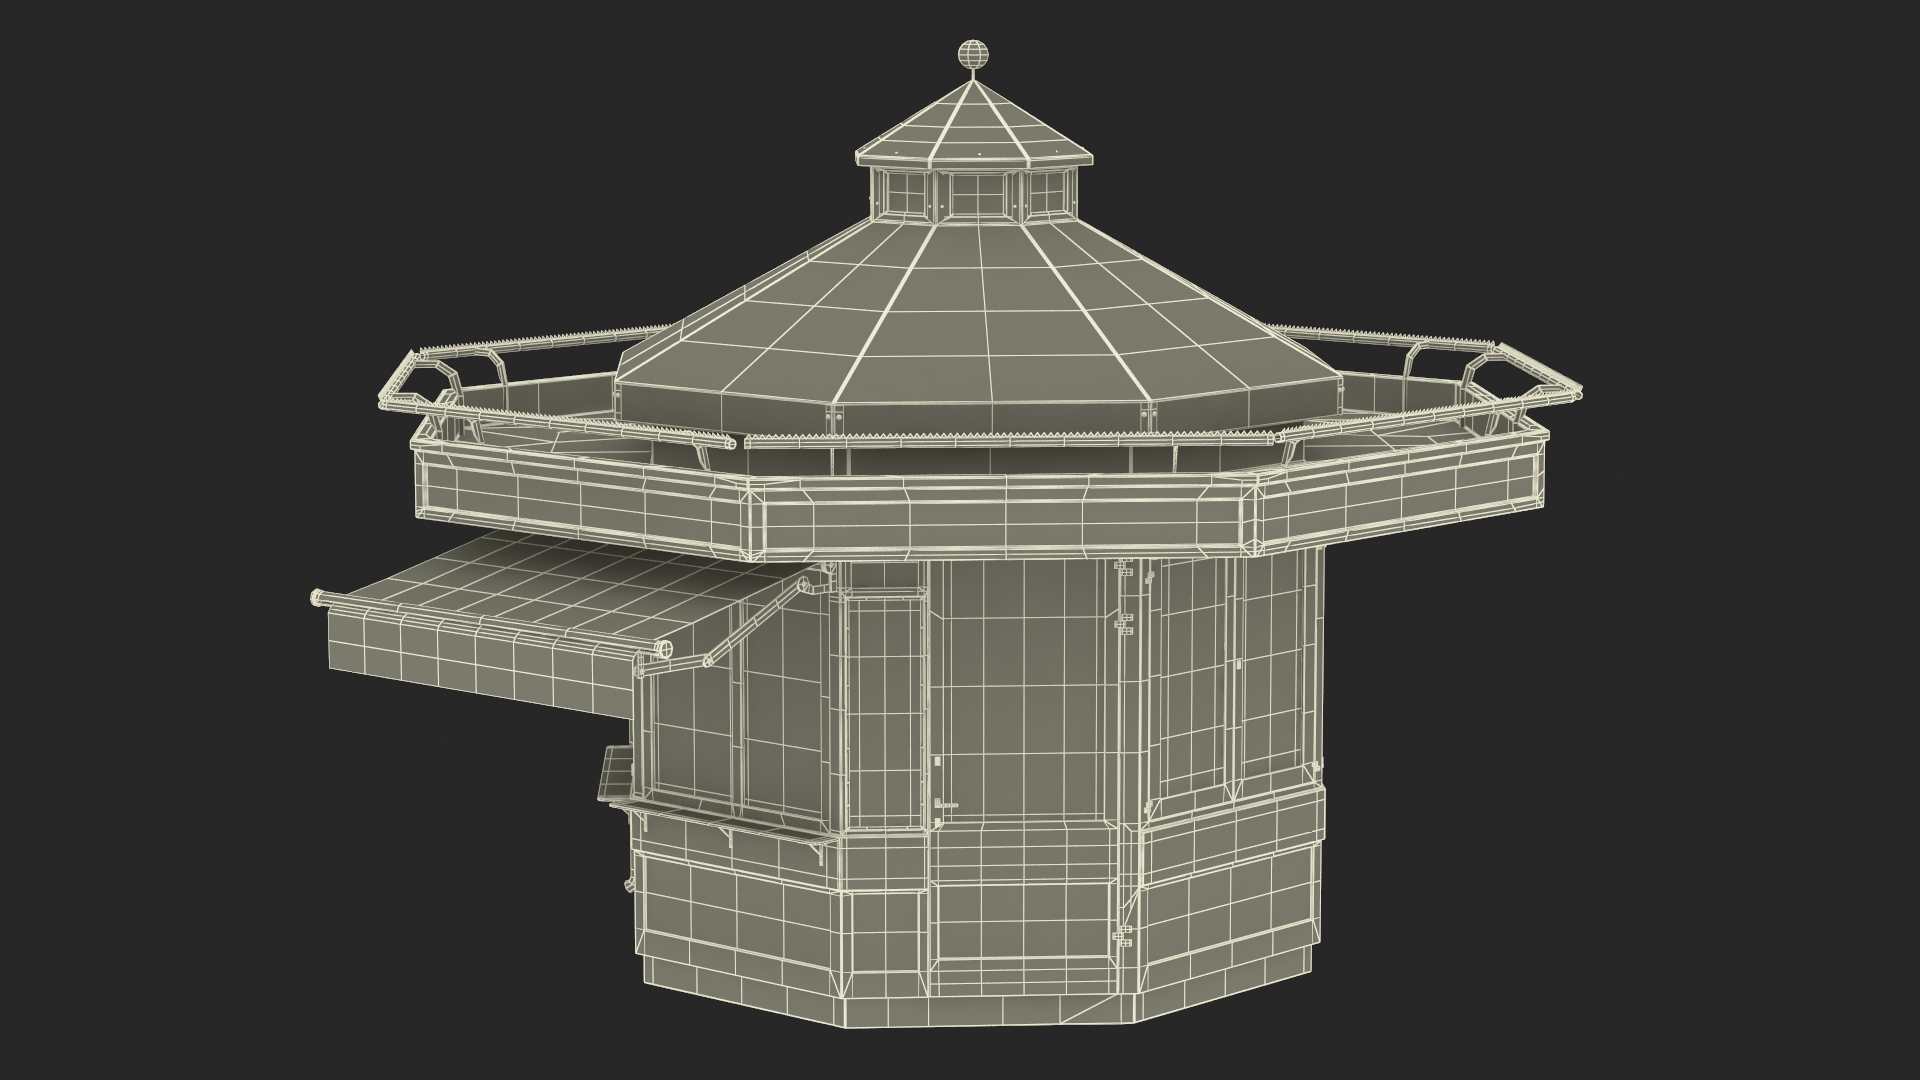This screenshot has height=1080, width=1920.
Task: Select the awning's diagonal support arm
Action: pos(752,622)
